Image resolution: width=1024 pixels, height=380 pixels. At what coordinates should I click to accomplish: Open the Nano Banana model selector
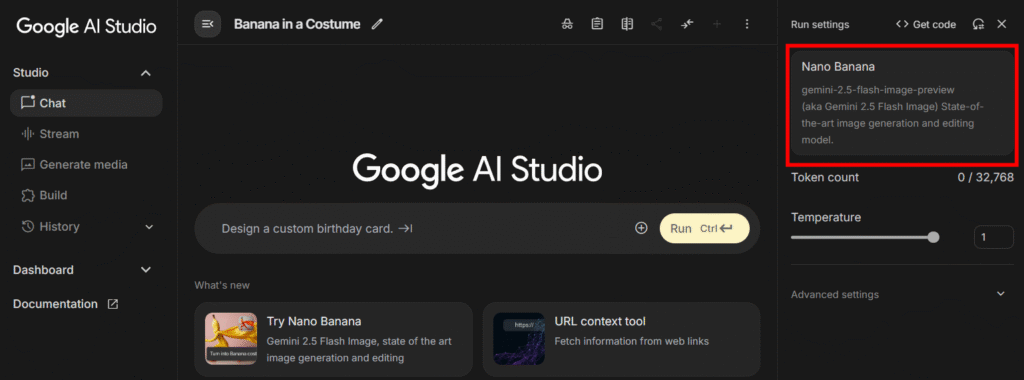click(x=902, y=103)
